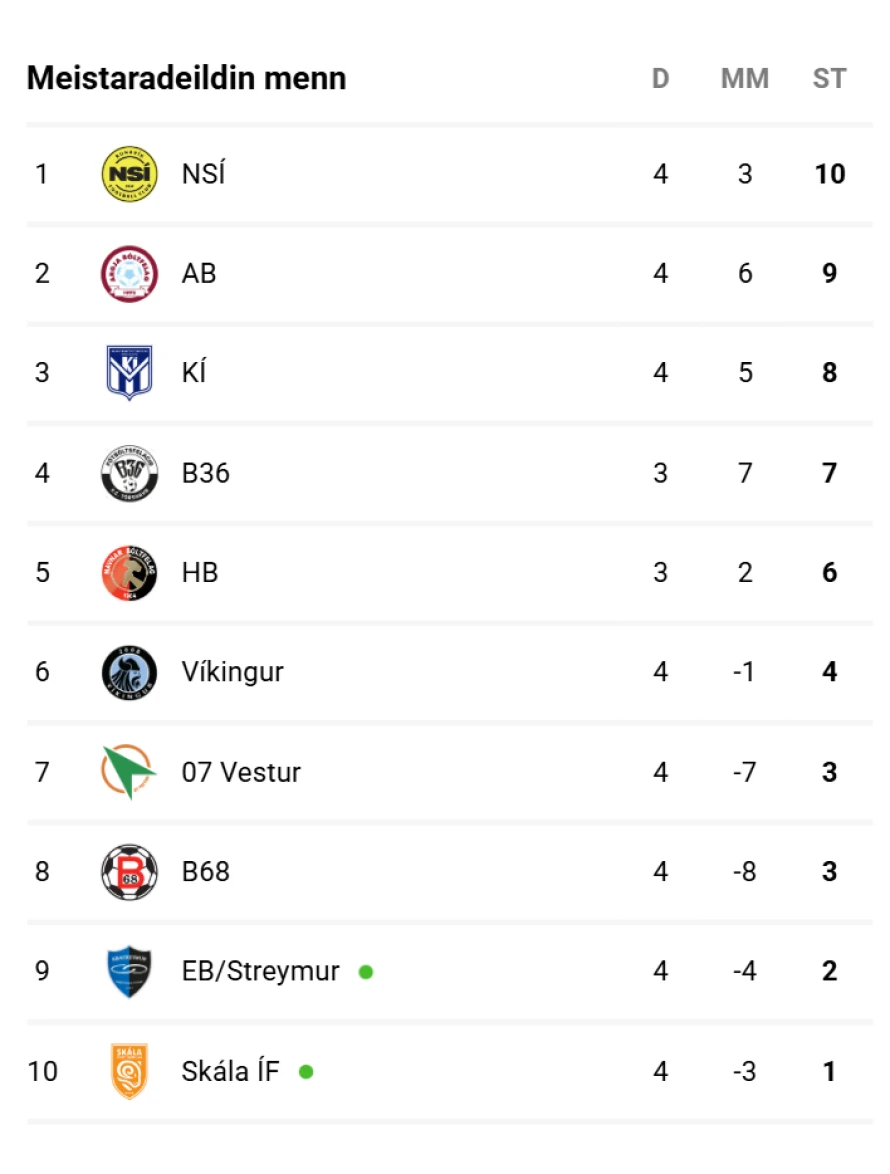The image size is (890, 1174).
Task: Click the AB club crest
Action: tap(129, 274)
